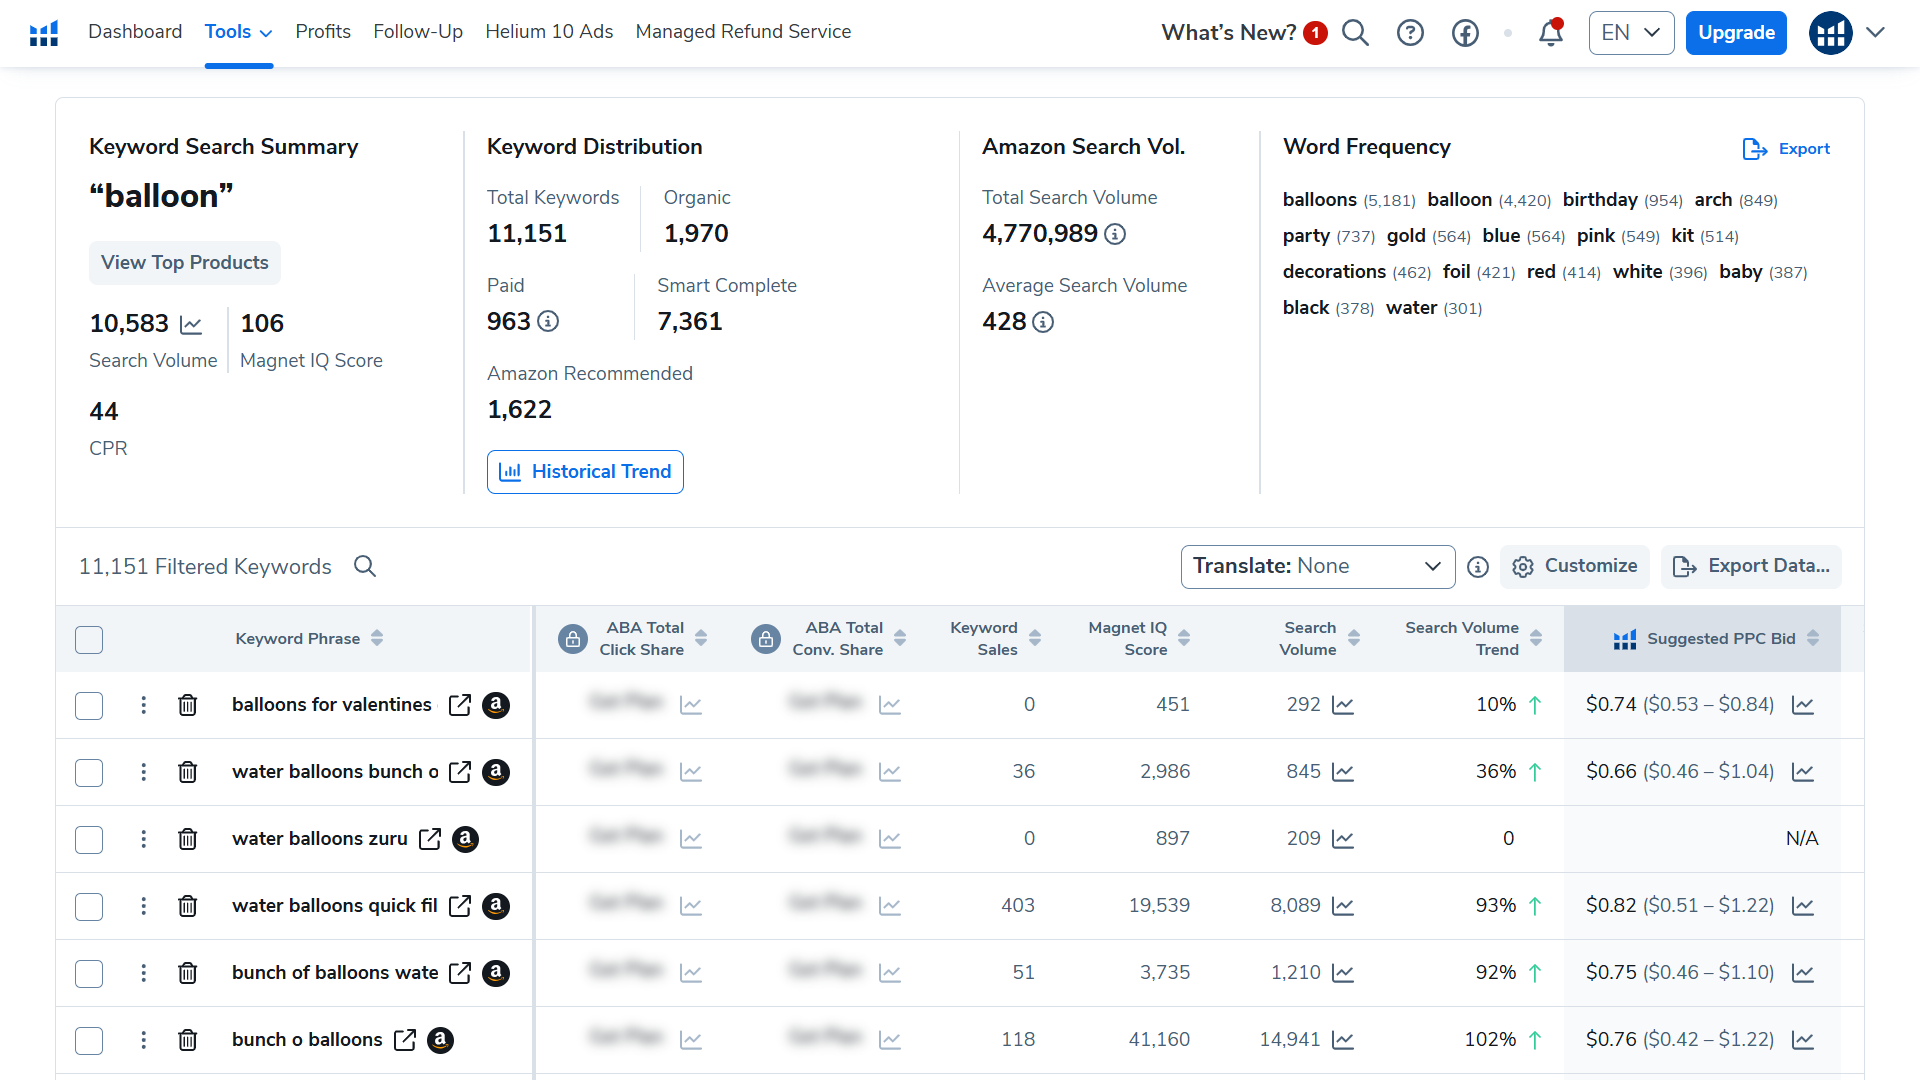Click the Historical Trend button

(x=585, y=472)
